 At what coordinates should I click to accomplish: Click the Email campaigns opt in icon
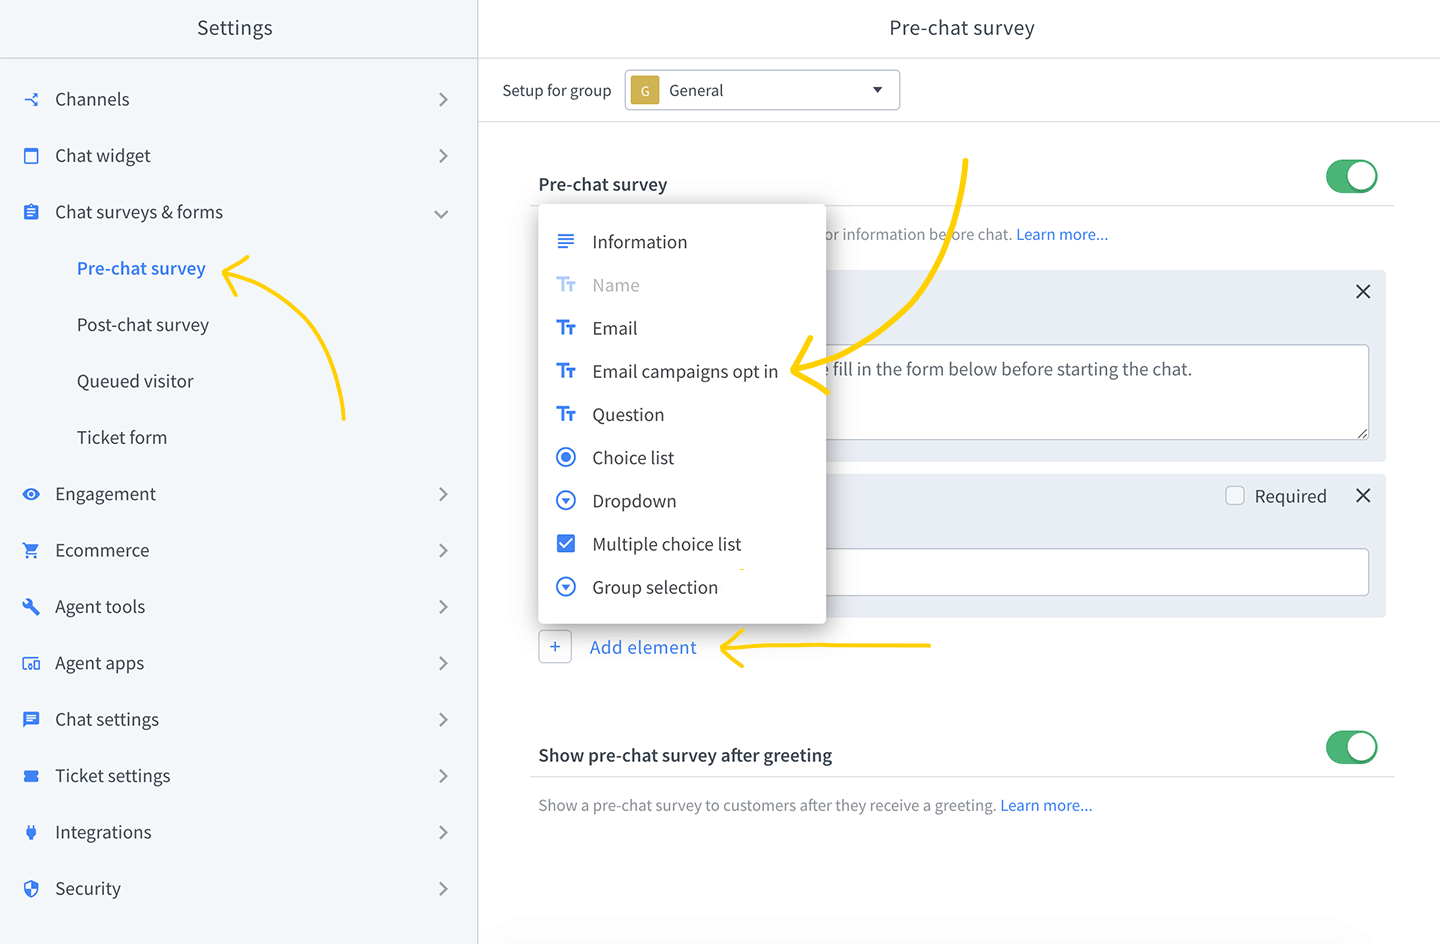(566, 371)
